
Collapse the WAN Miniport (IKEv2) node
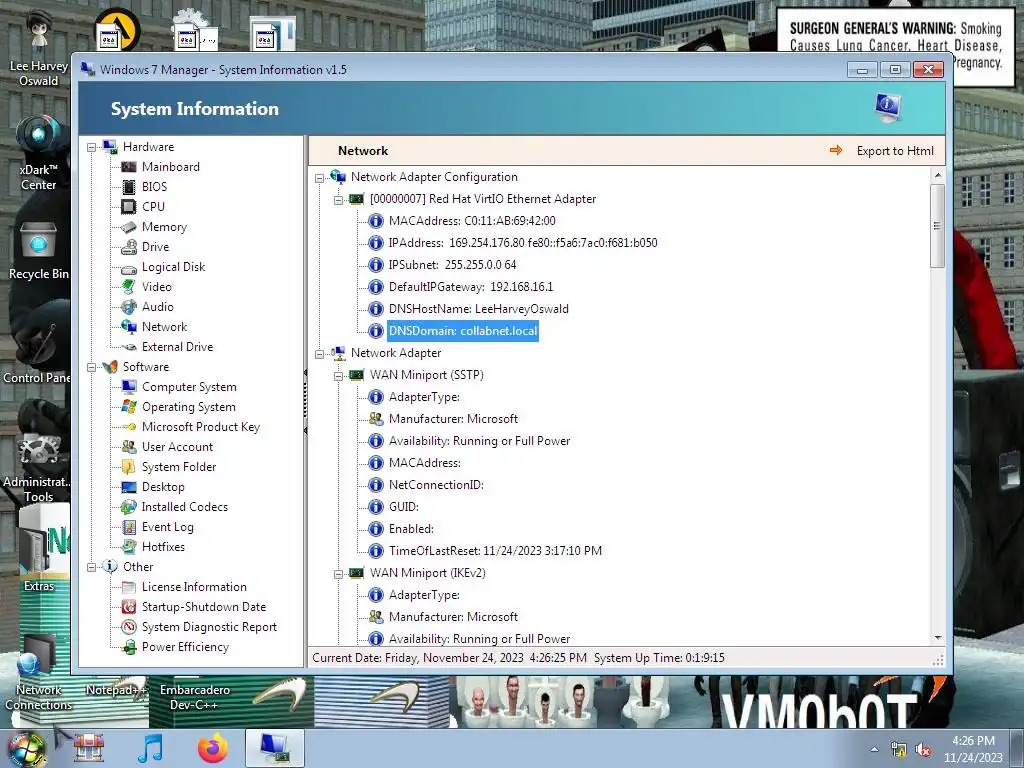click(338, 574)
